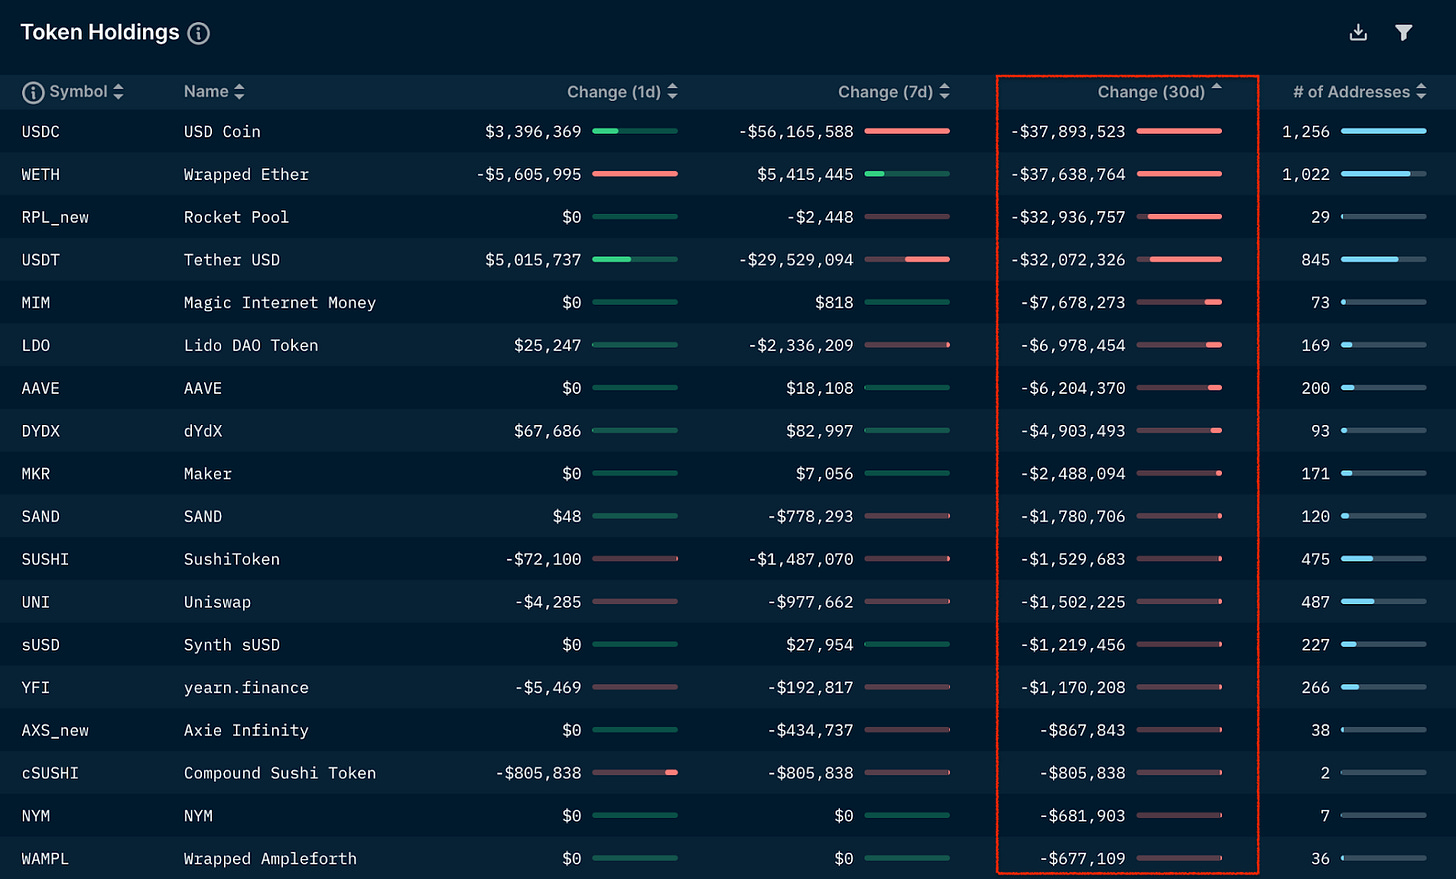Click the USDC addresses progress bar
This screenshot has width=1456, height=879.
[x=1384, y=131]
